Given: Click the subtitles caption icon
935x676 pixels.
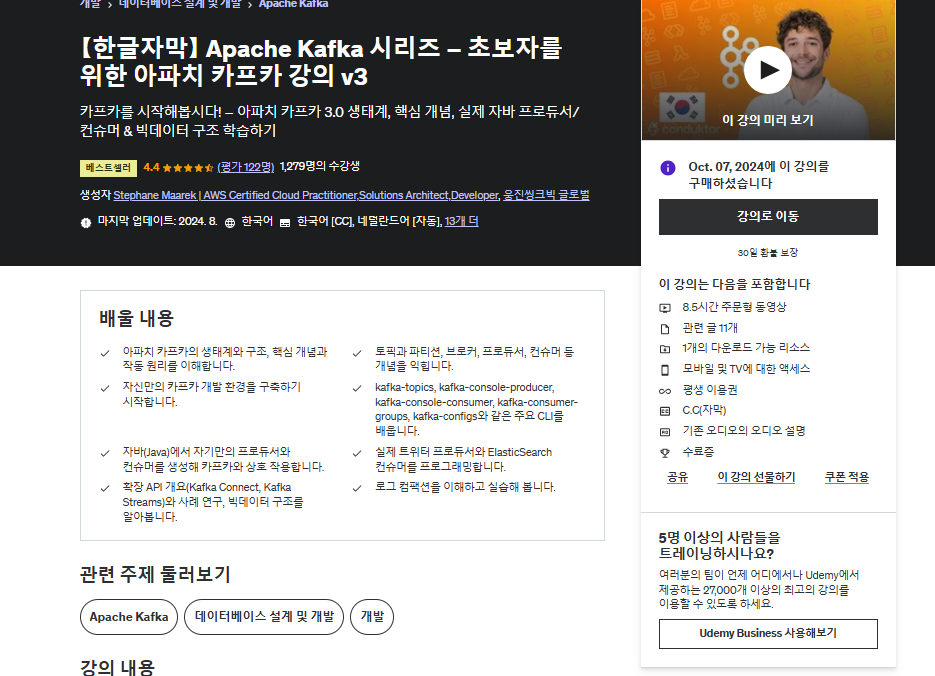Looking at the screenshot, I should coord(285,222).
